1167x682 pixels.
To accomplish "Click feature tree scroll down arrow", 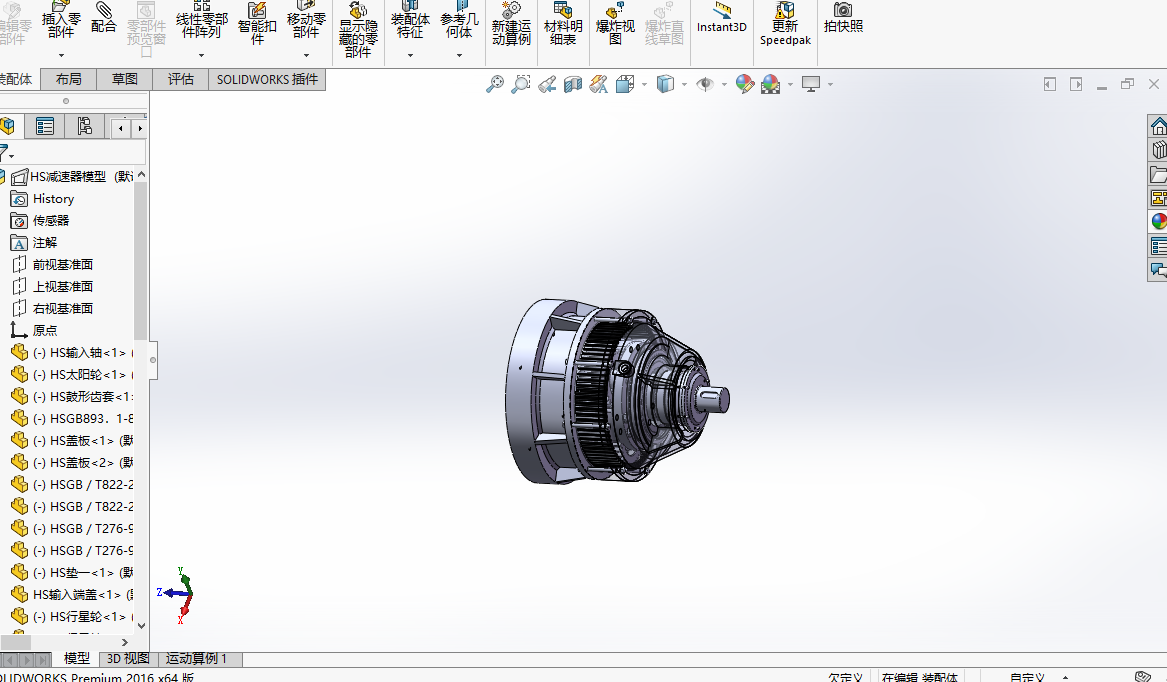I will [141, 626].
